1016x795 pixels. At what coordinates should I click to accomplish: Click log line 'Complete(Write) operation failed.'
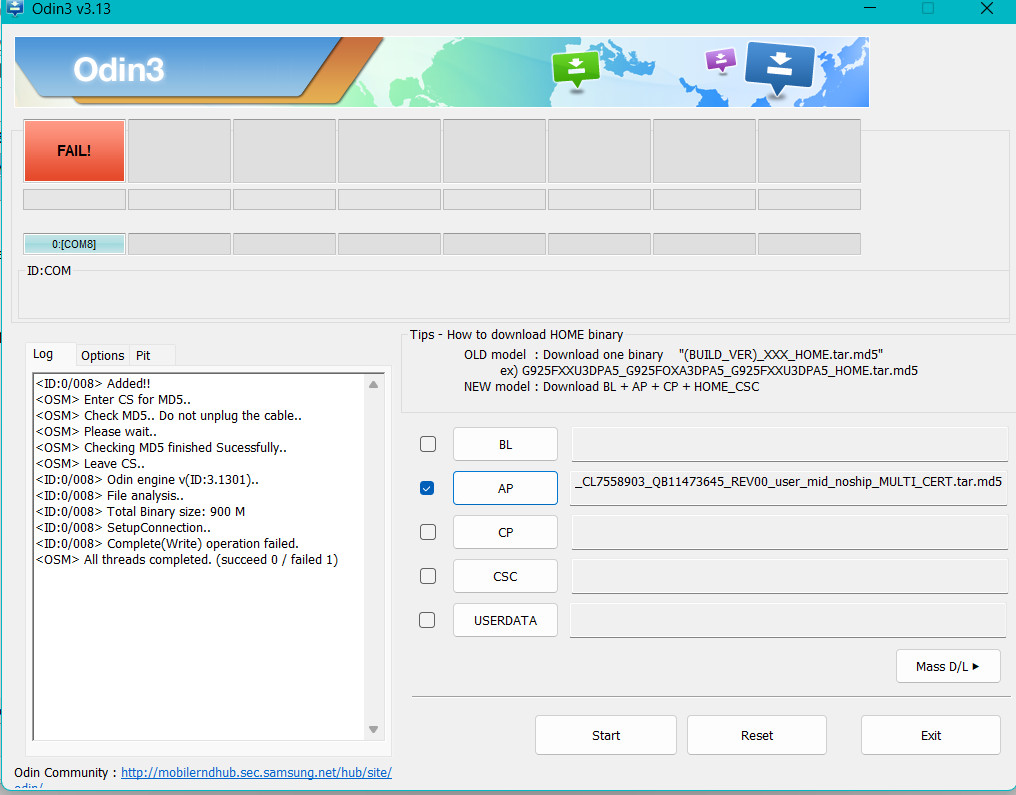coord(167,544)
